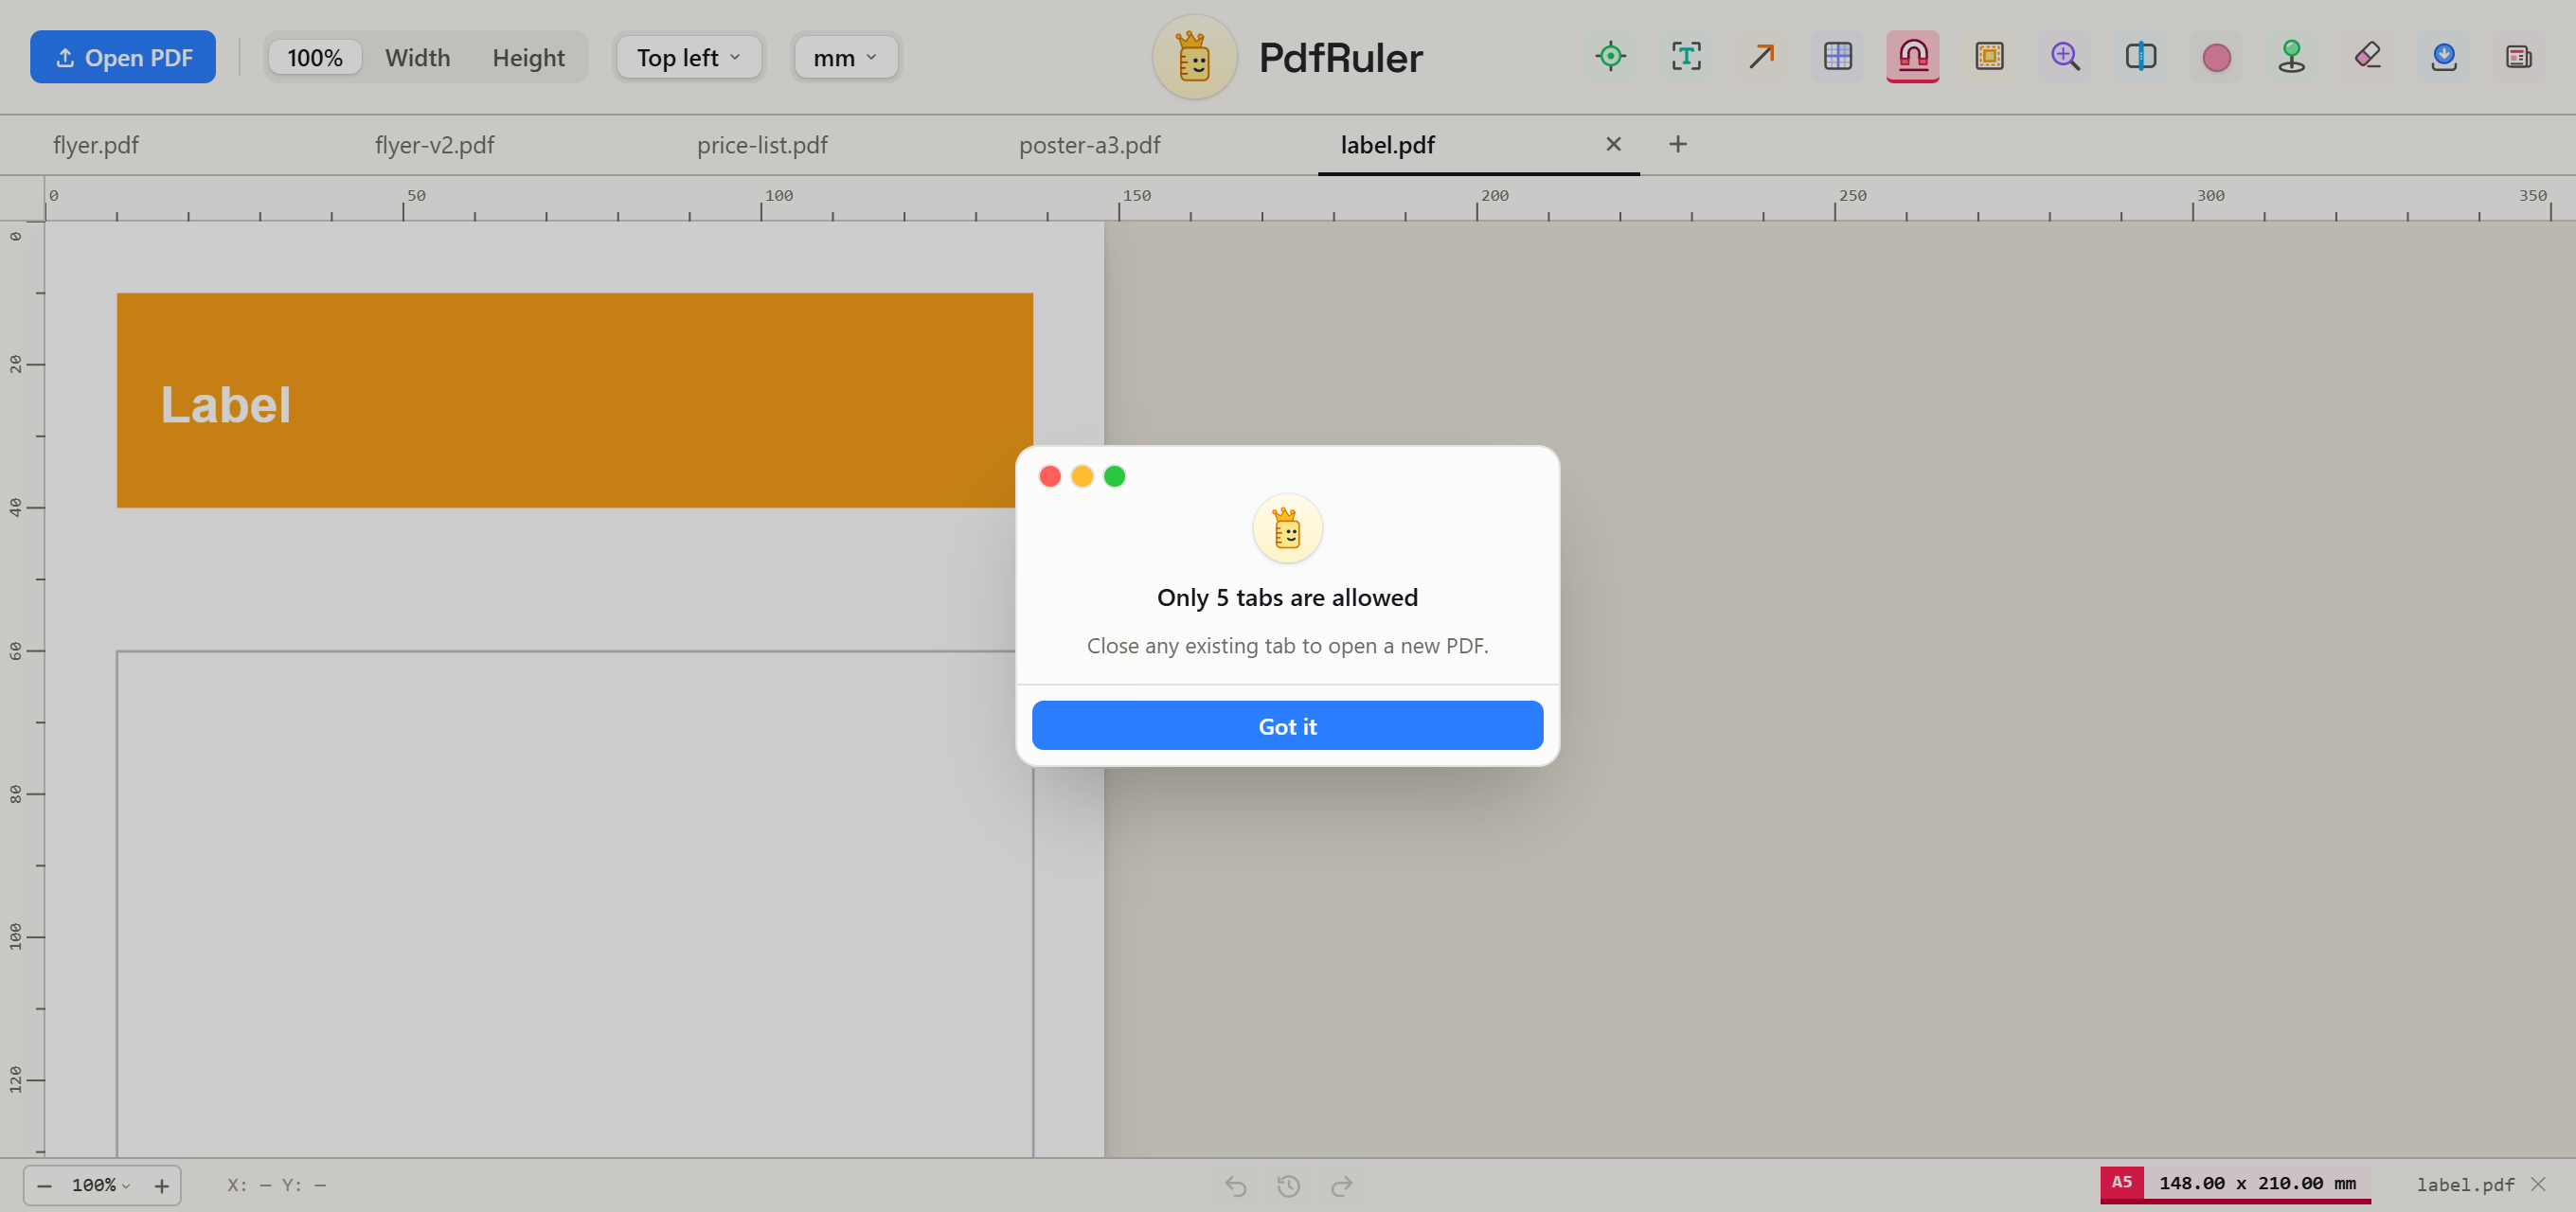The image size is (2576, 1212).
Task: Select the arrow measurement tool
Action: point(1762,57)
